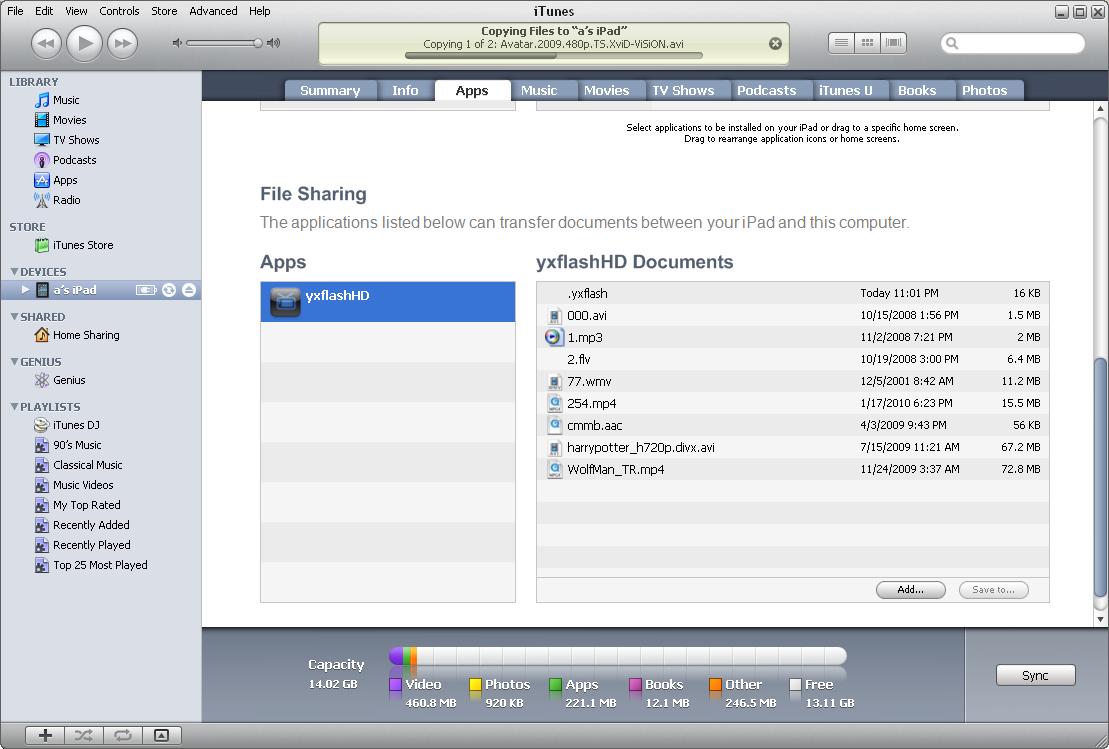1109x749 pixels.
Task: Select harrypotter_h720p.divx.avi file
Action: pyautogui.click(x=792, y=448)
